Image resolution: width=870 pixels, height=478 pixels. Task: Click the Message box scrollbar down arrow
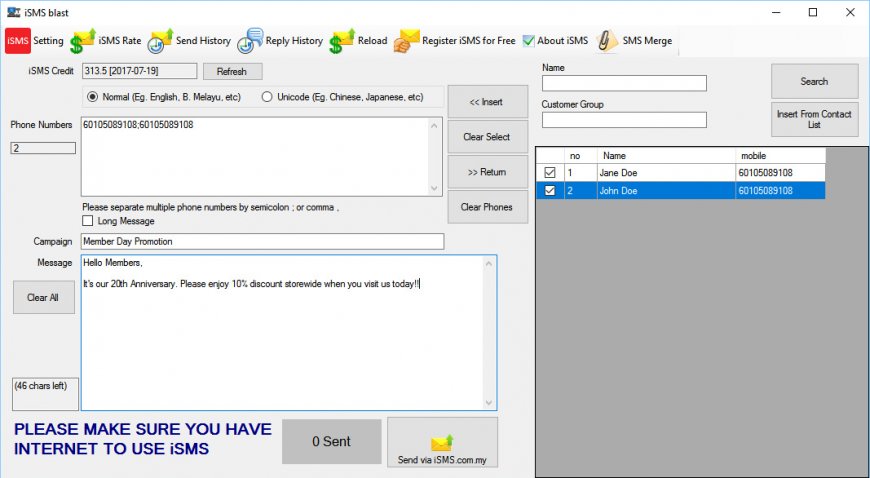pos(489,403)
